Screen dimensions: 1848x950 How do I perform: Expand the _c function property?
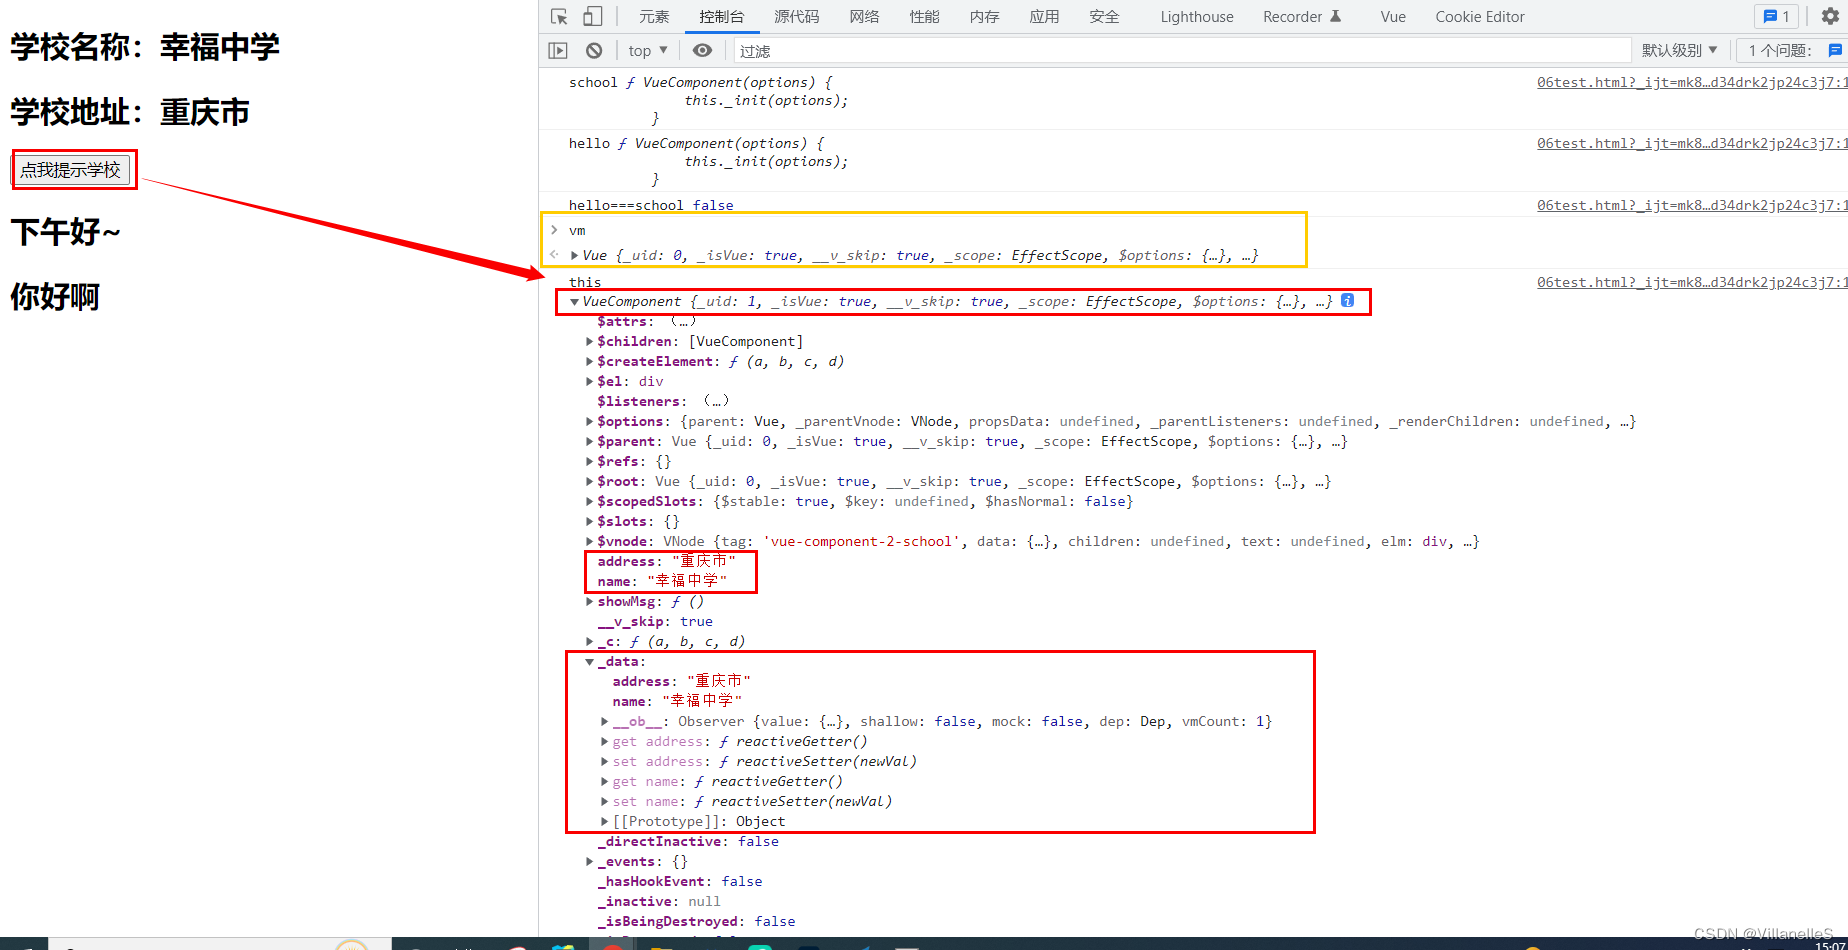tap(590, 641)
